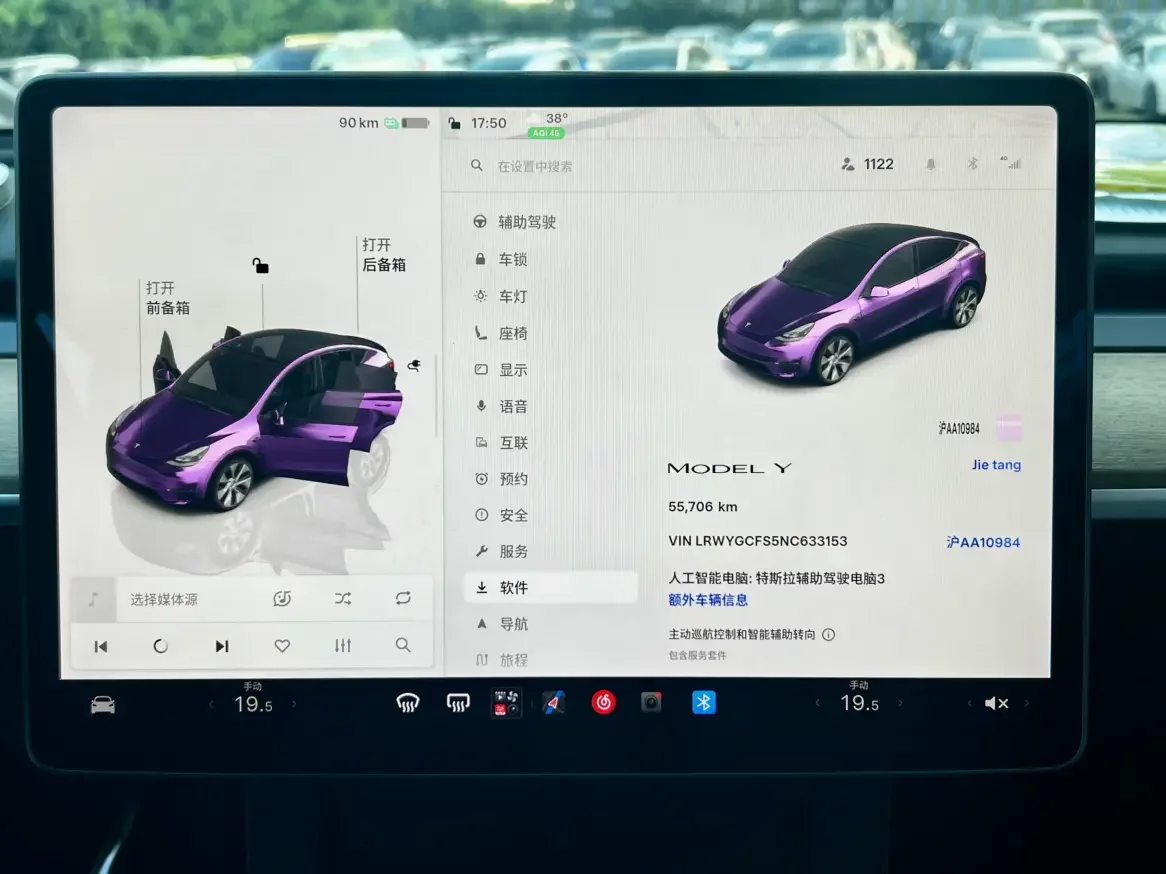Skip to previous track
The width and height of the screenshot is (1166, 874).
coord(100,646)
